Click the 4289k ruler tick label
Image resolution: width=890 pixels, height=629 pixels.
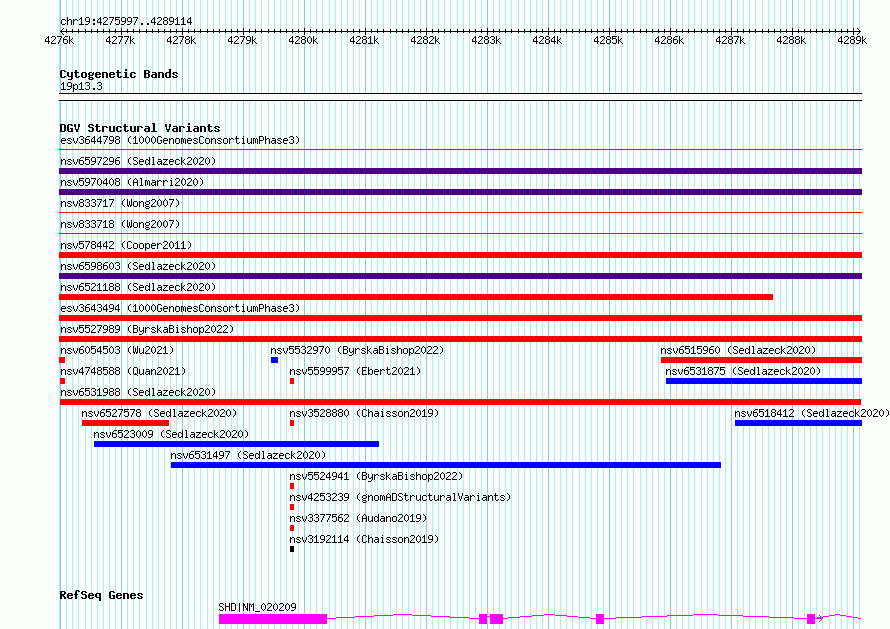(x=852, y=40)
